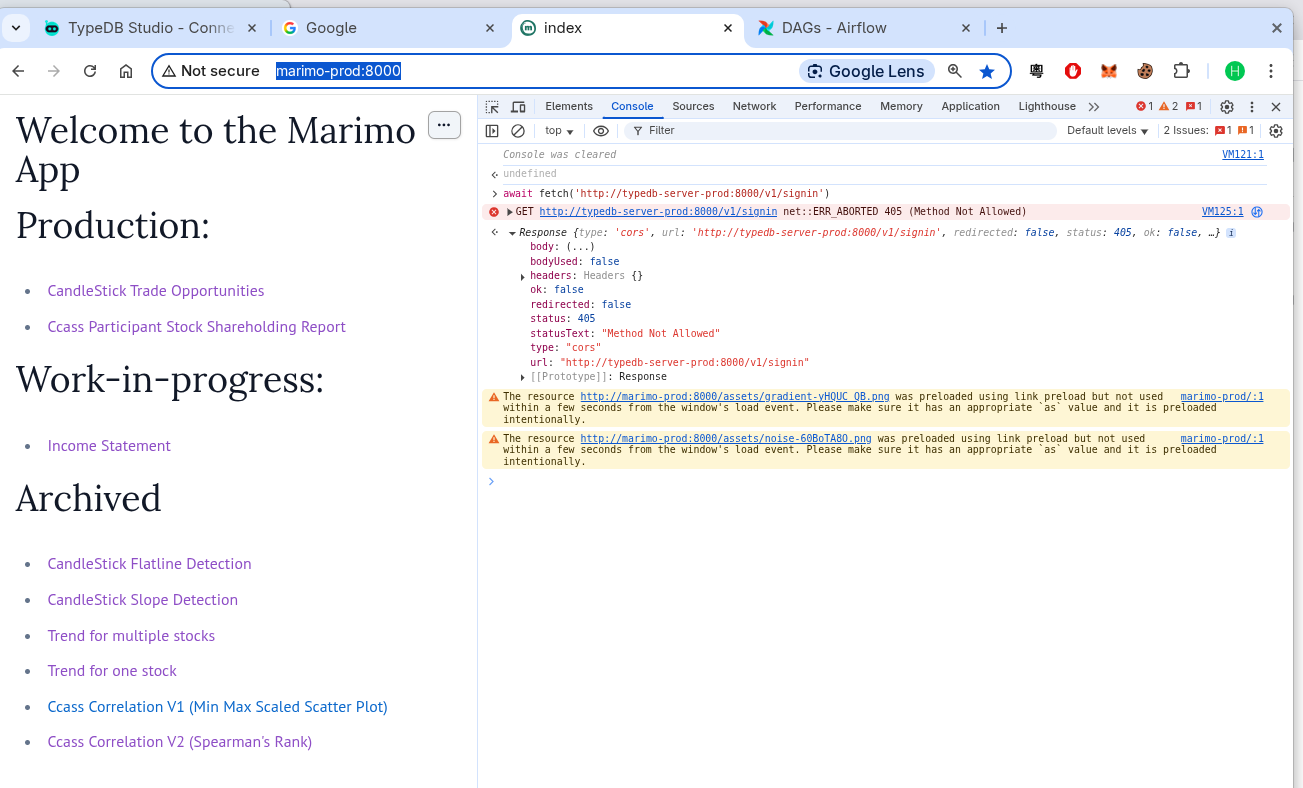Switch to the Application tab

[x=970, y=107]
